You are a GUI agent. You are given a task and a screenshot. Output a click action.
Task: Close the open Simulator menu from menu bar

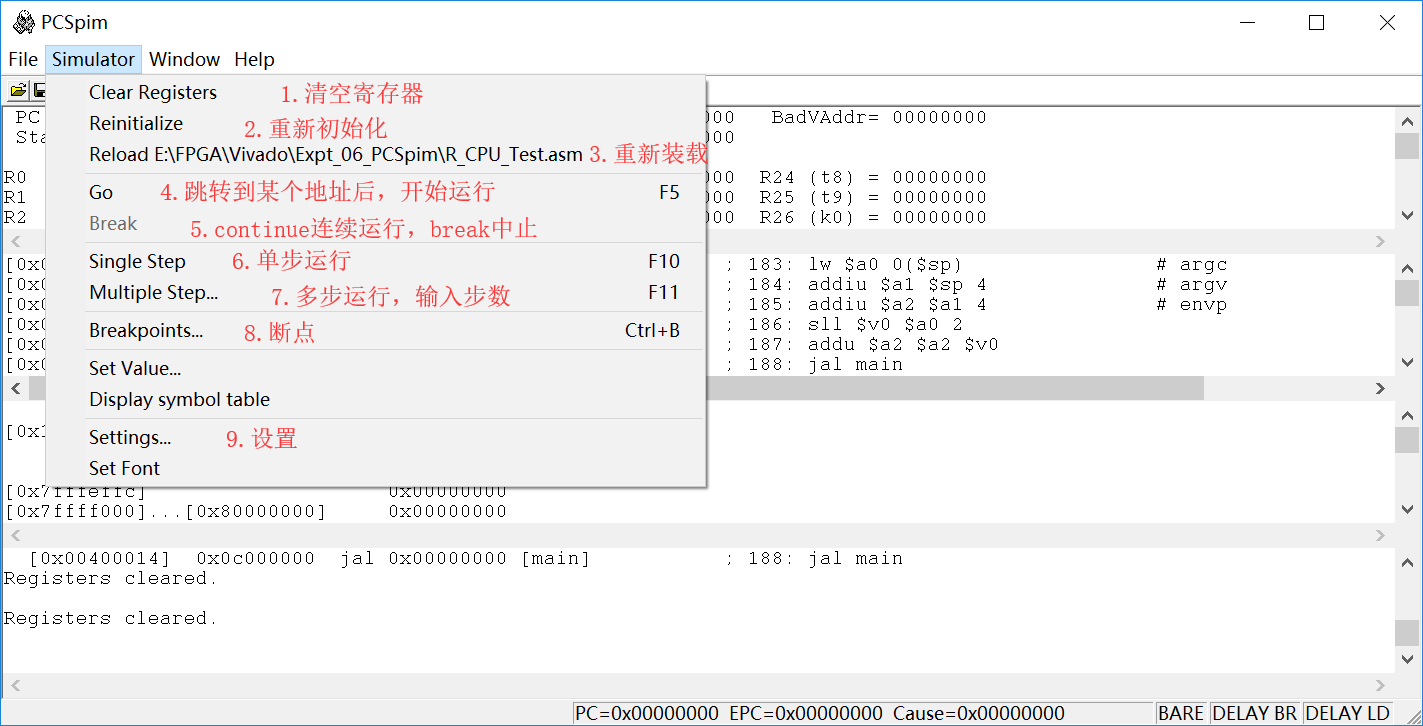tap(93, 59)
